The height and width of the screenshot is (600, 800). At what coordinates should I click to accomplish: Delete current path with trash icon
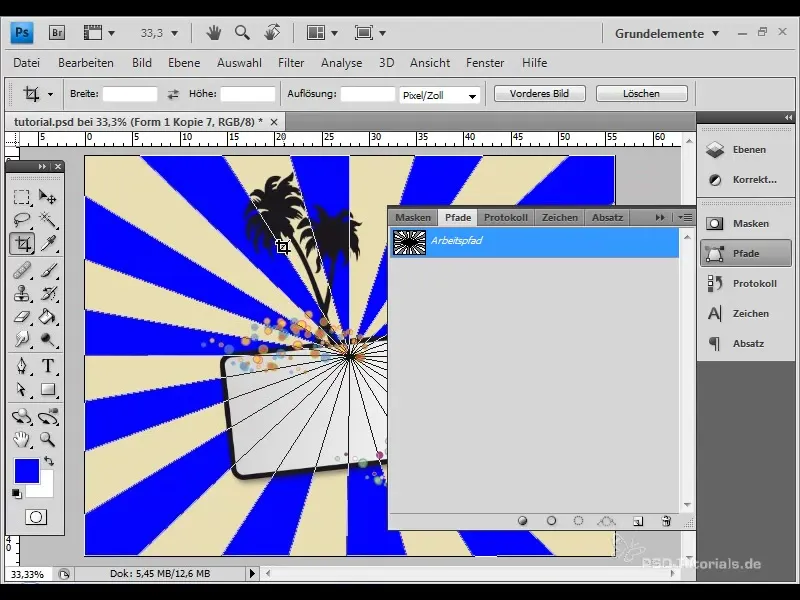click(x=666, y=521)
